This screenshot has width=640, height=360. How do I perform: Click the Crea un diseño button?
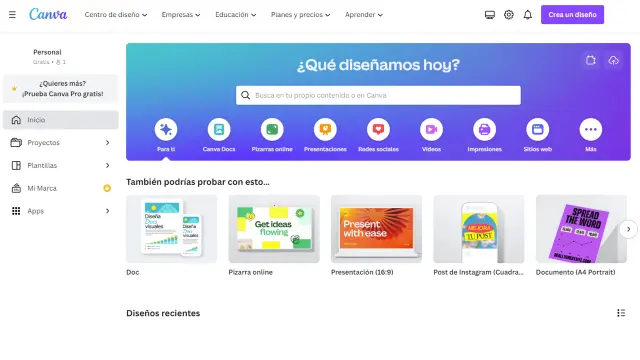[x=572, y=15]
